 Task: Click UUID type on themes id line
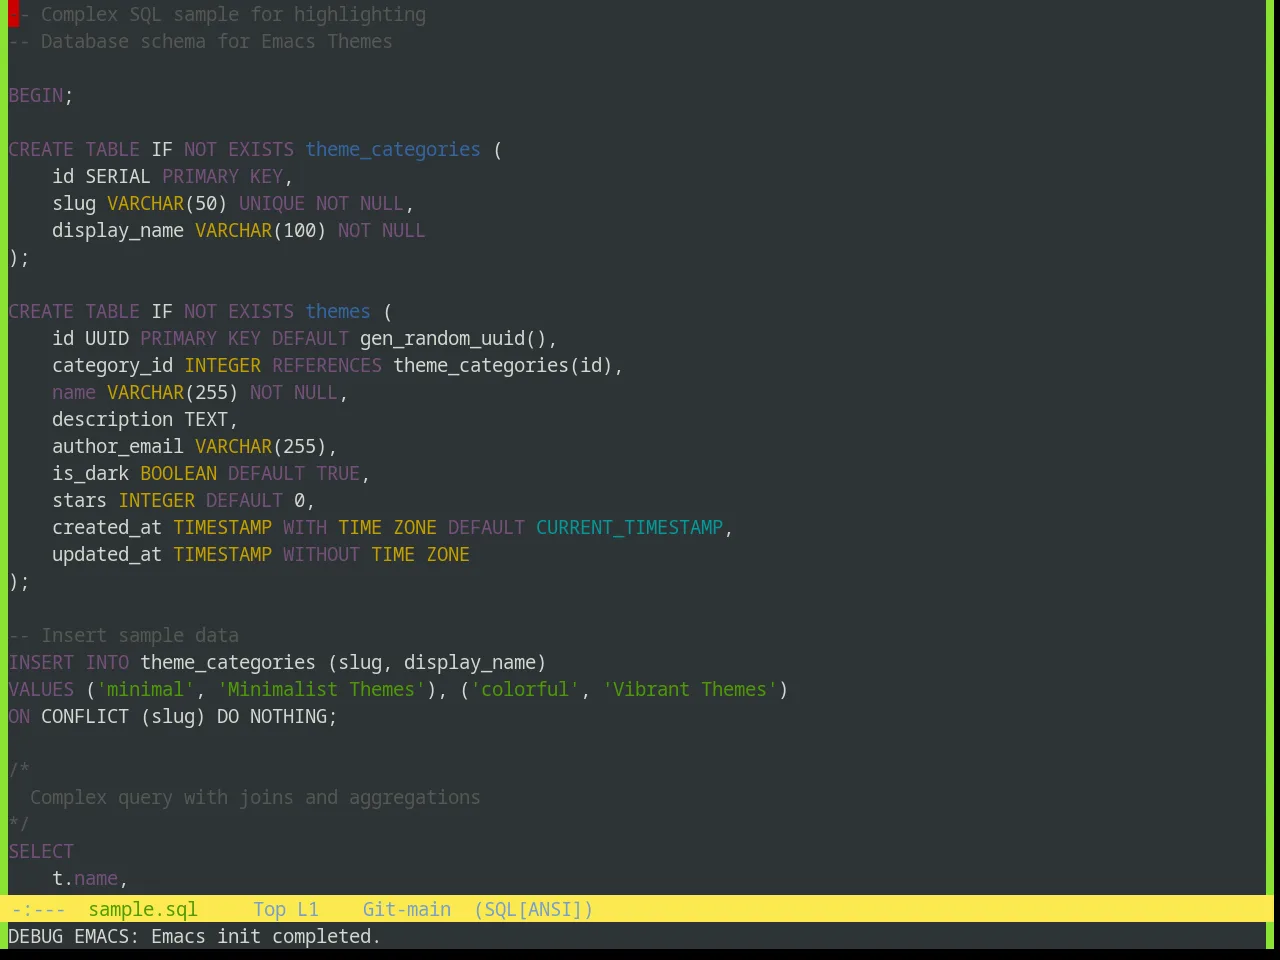pyautogui.click(x=107, y=338)
